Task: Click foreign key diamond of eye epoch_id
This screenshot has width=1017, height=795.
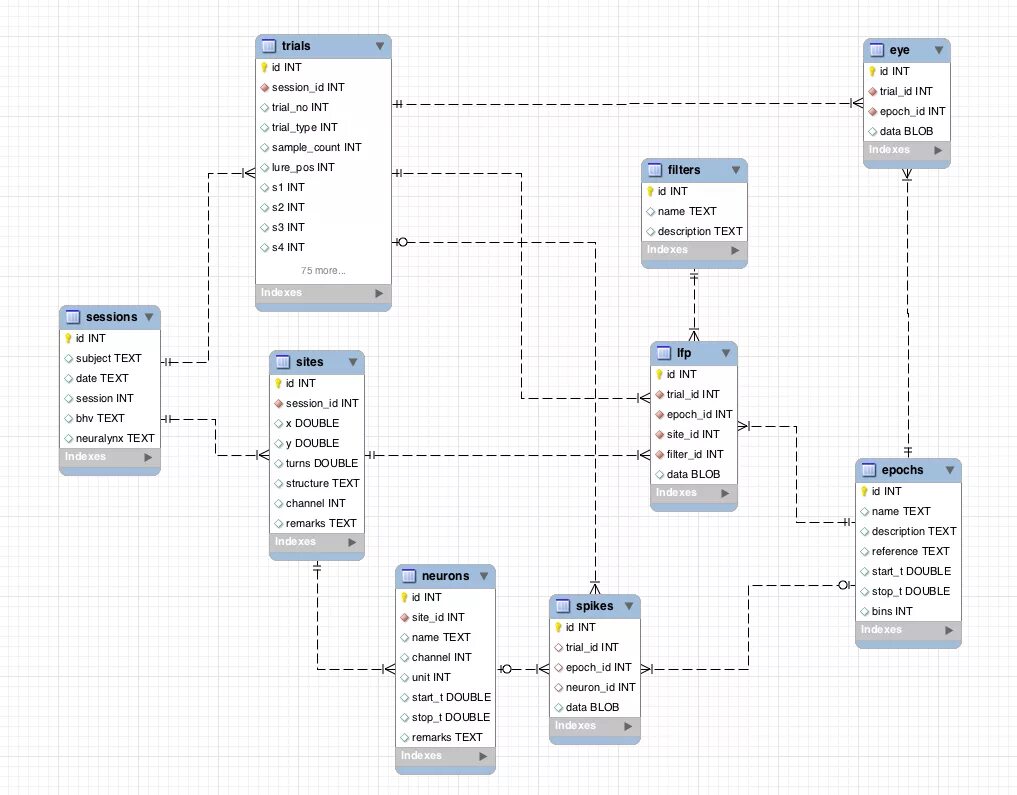Action: (x=872, y=112)
